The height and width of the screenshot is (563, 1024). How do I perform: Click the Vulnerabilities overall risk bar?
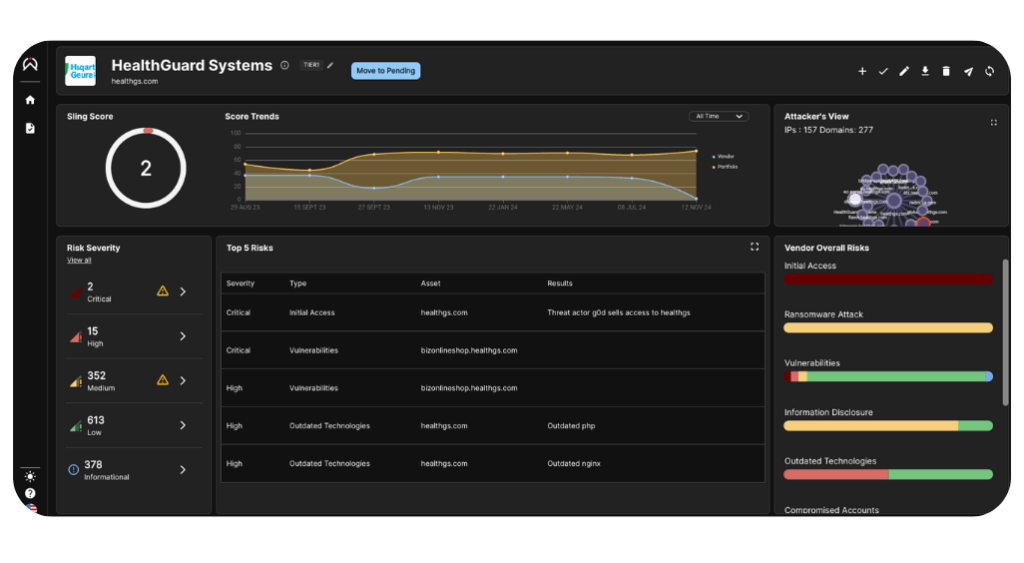click(888, 376)
